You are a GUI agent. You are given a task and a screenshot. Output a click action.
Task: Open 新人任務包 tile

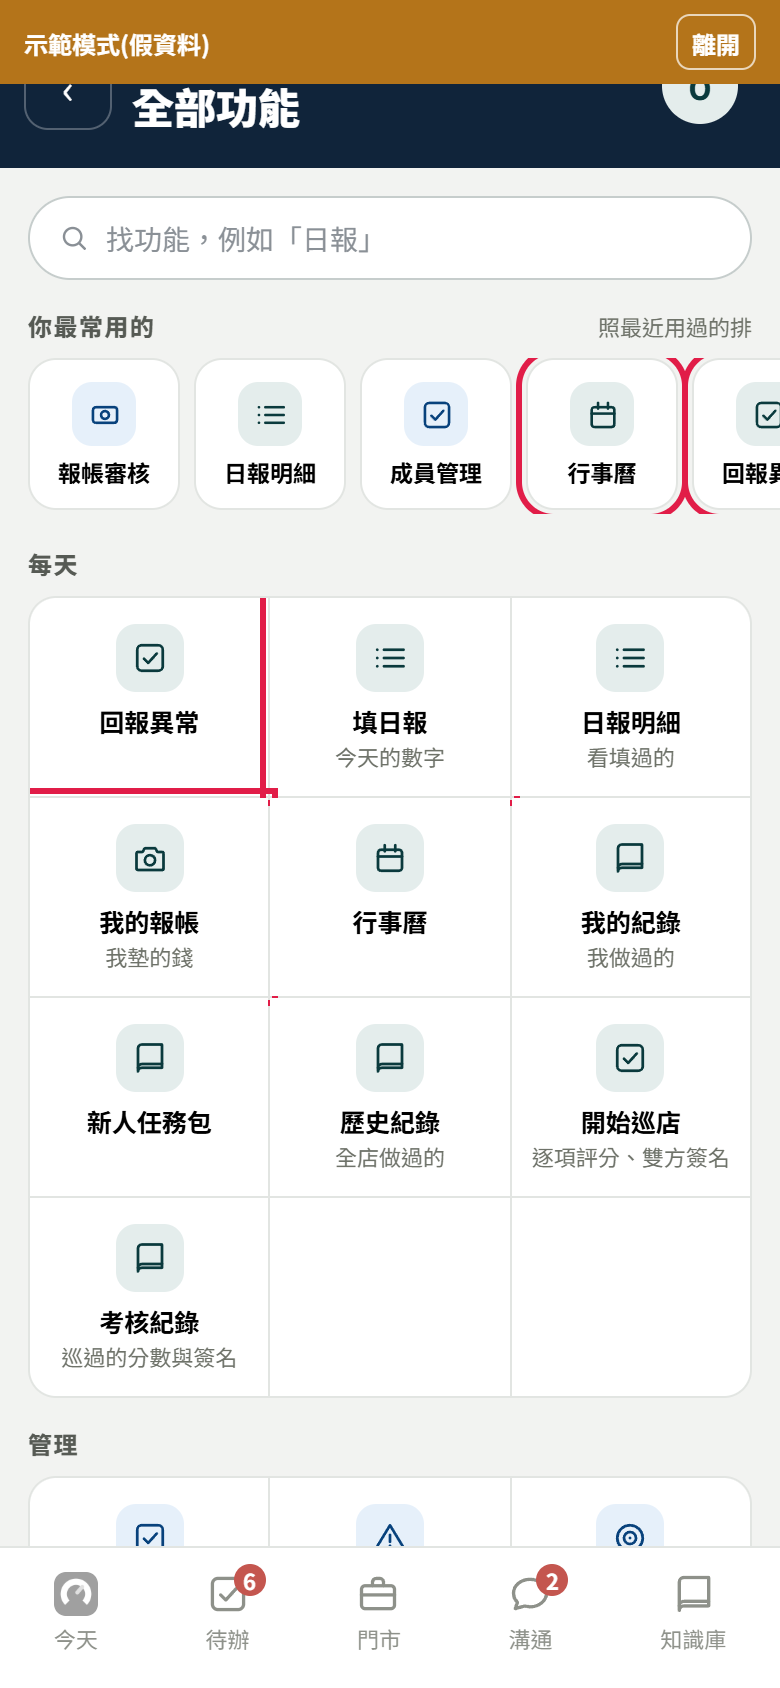(149, 1097)
